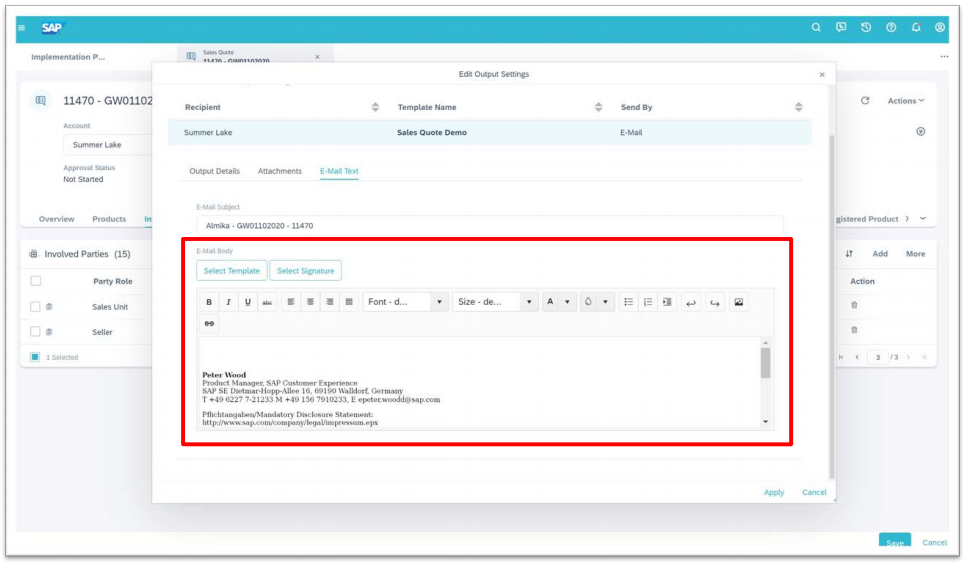Switch to Attachments tab
Viewport: 963px width, 569px height.
(279, 171)
